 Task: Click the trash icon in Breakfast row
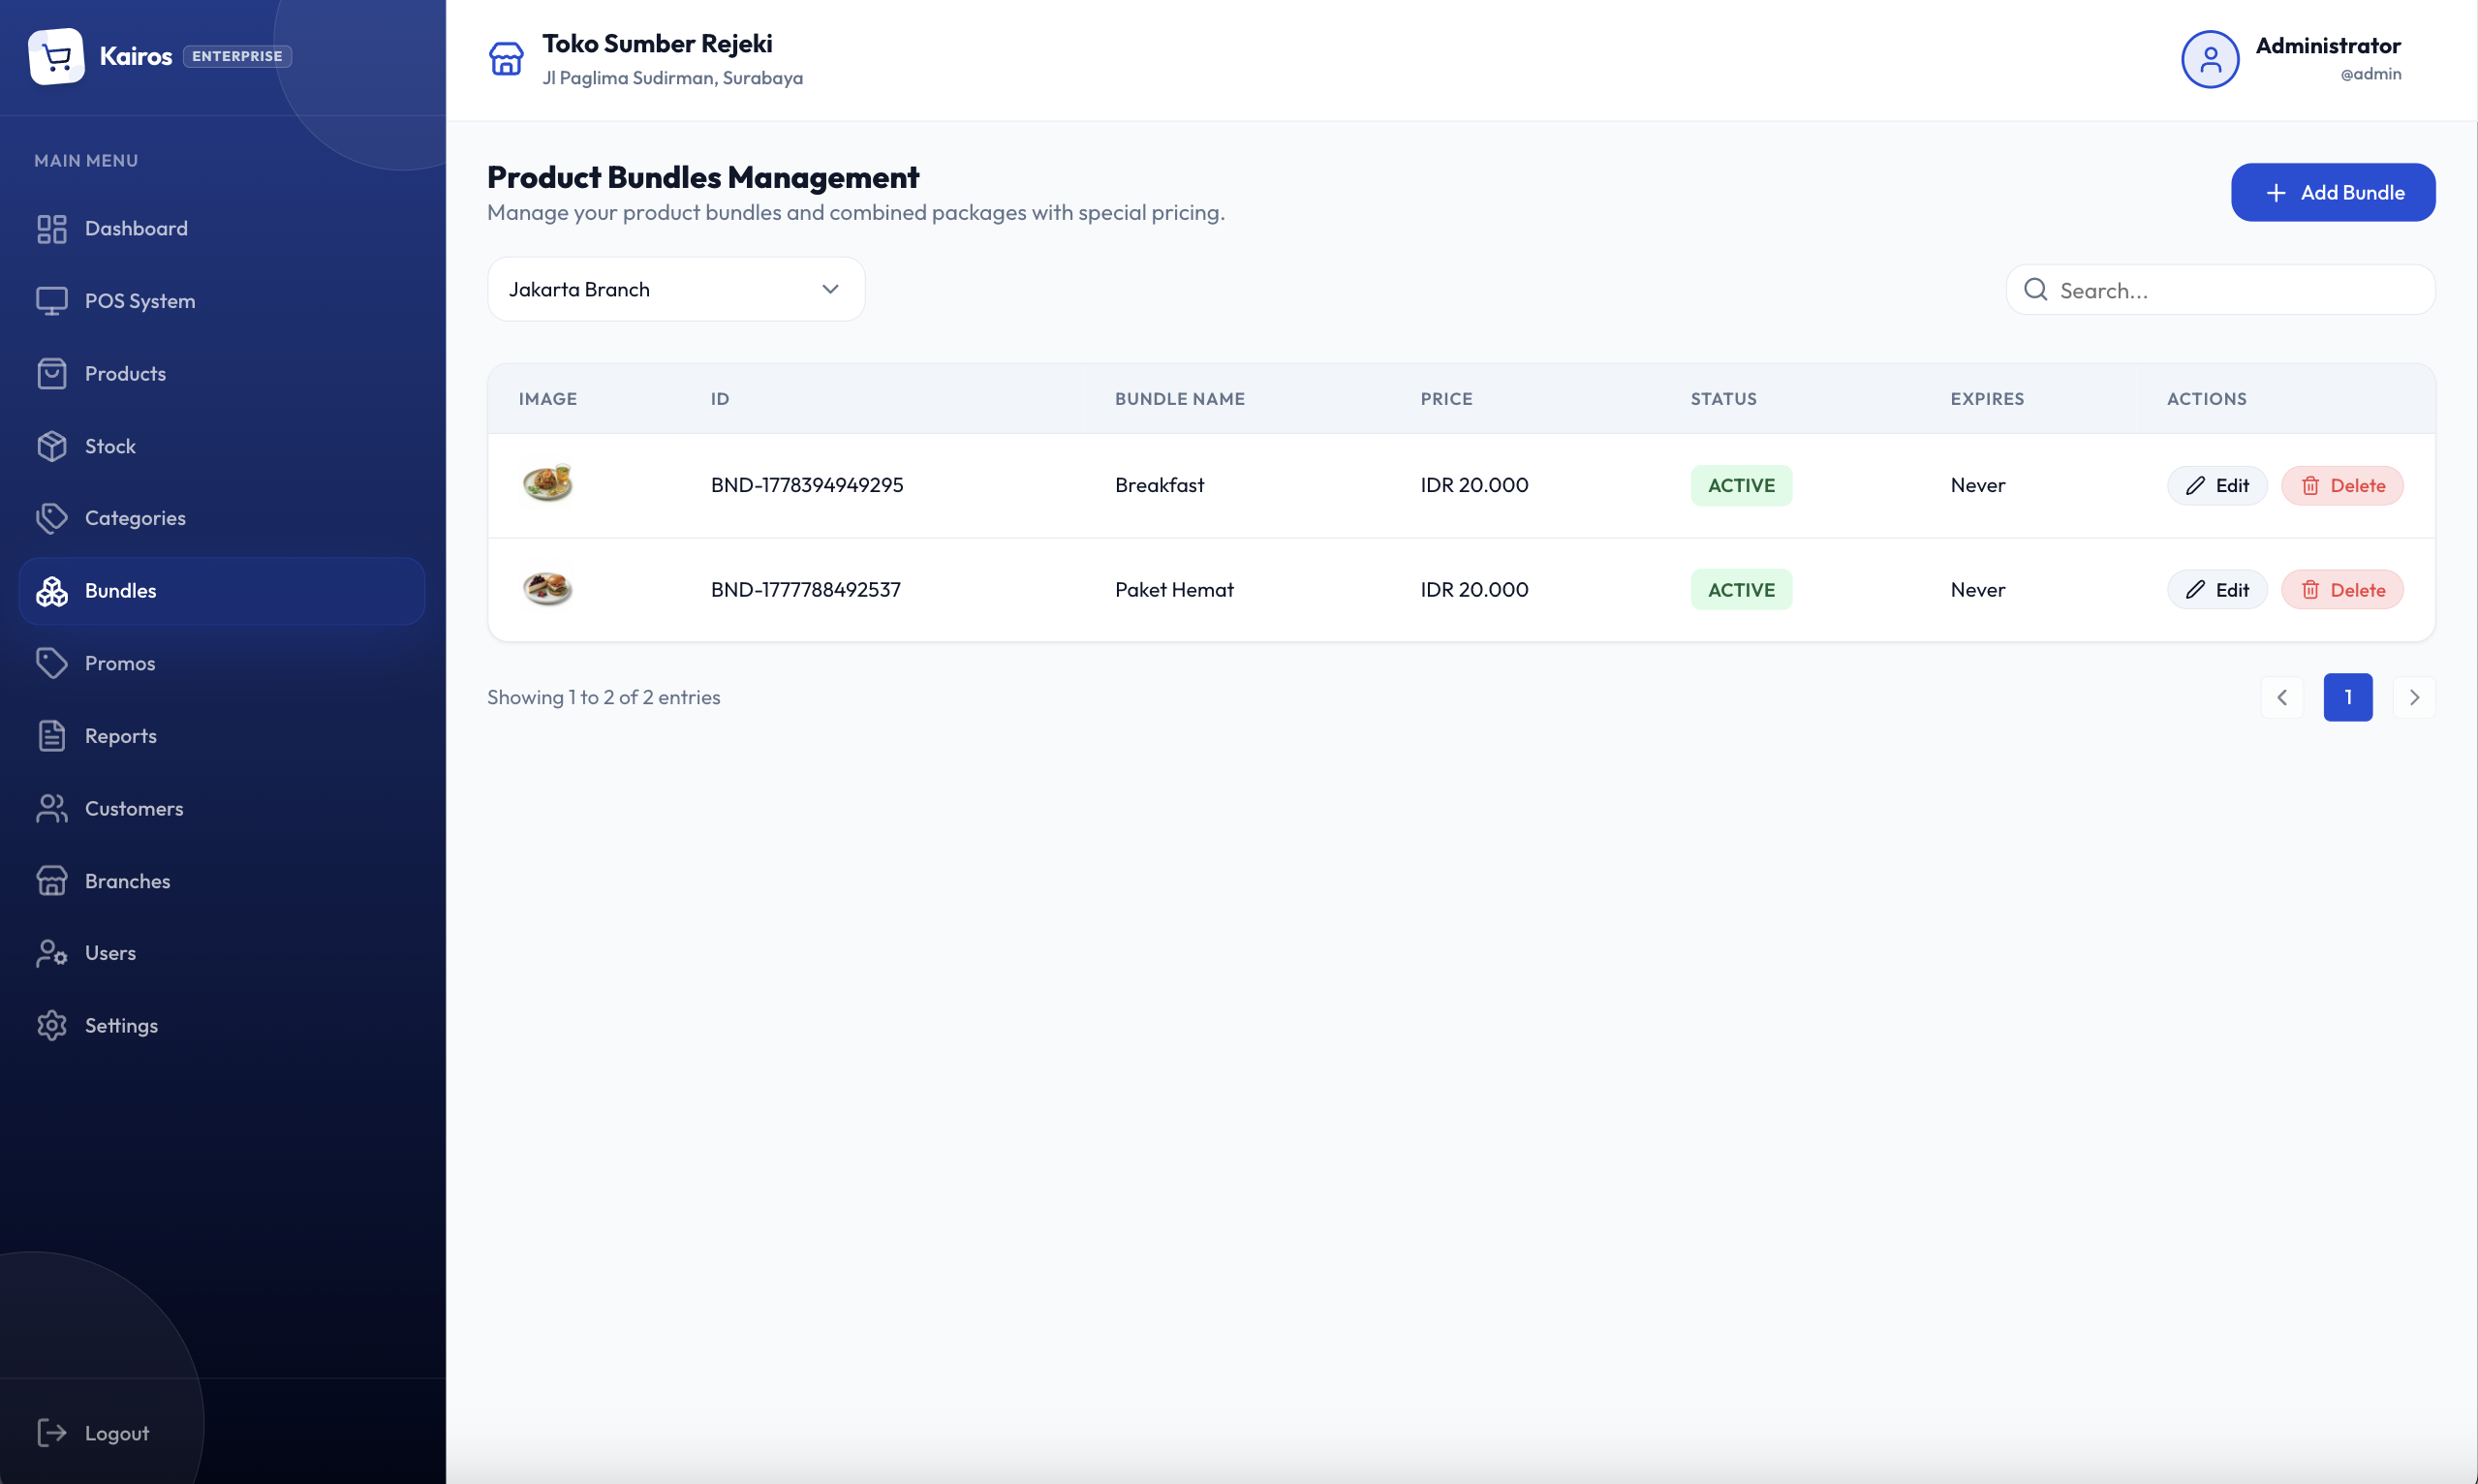[x=2310, y=486]
